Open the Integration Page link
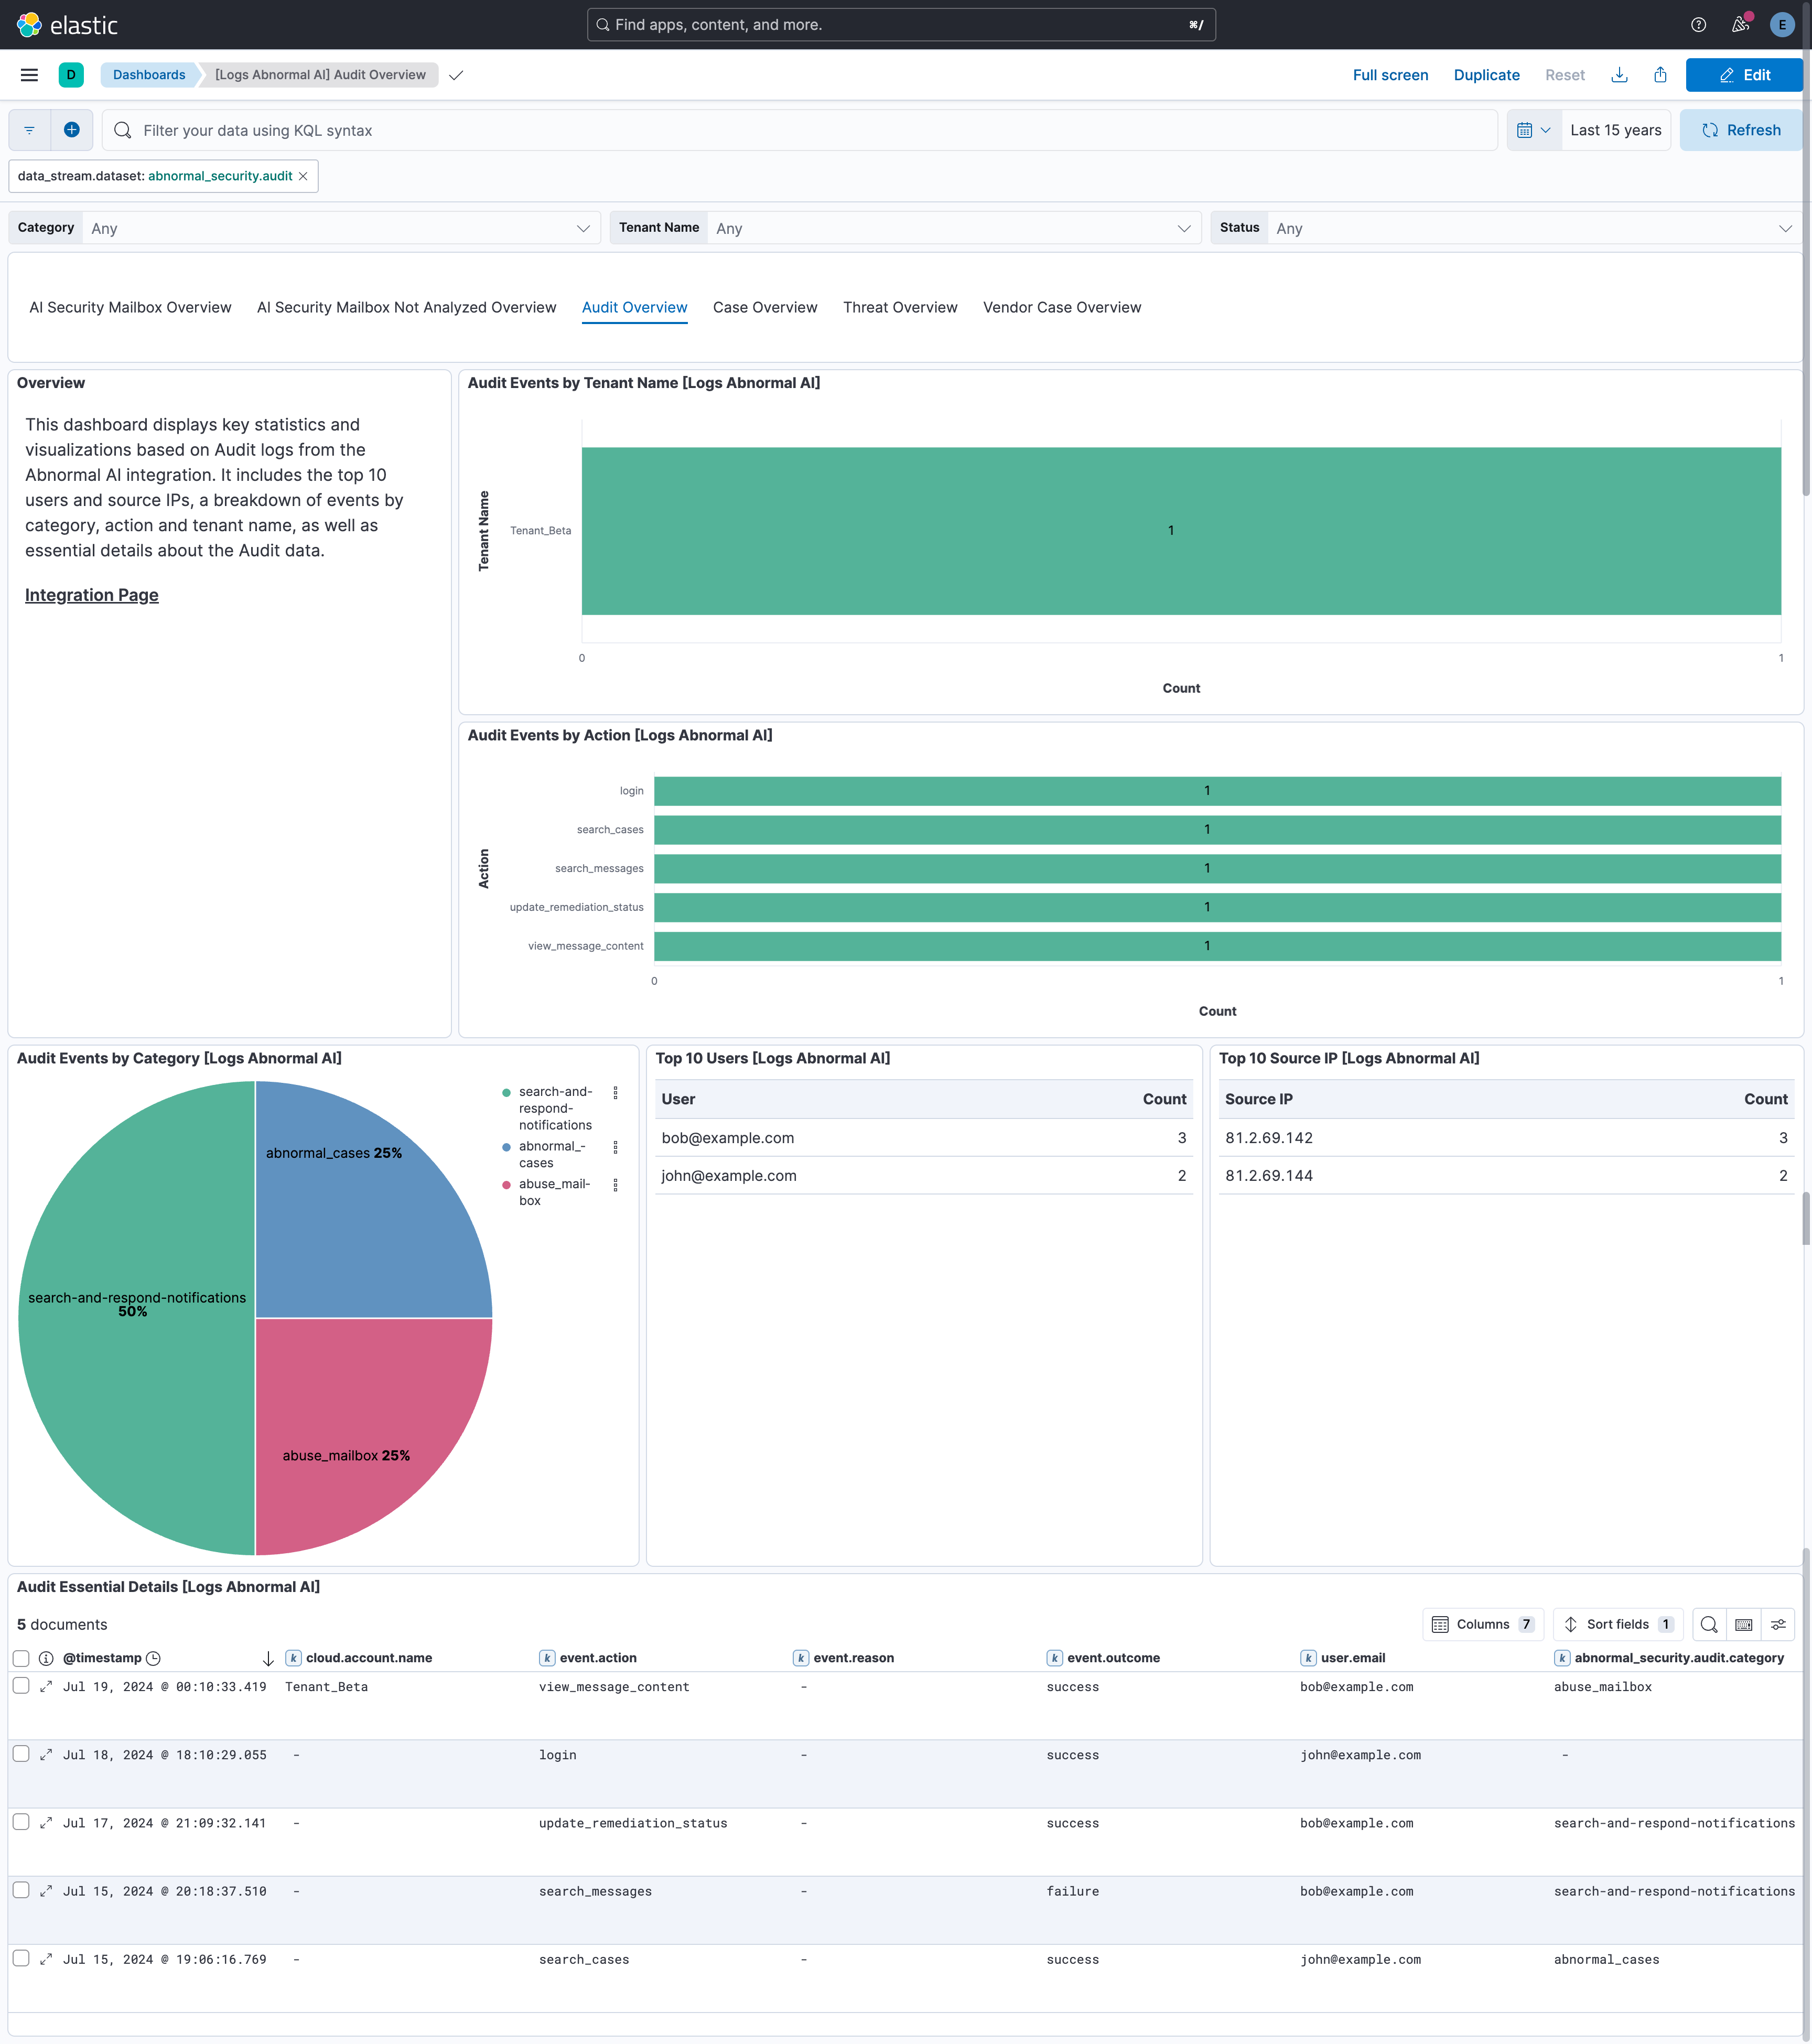Screen dimensions: 1812x2044 coord(91,594)
